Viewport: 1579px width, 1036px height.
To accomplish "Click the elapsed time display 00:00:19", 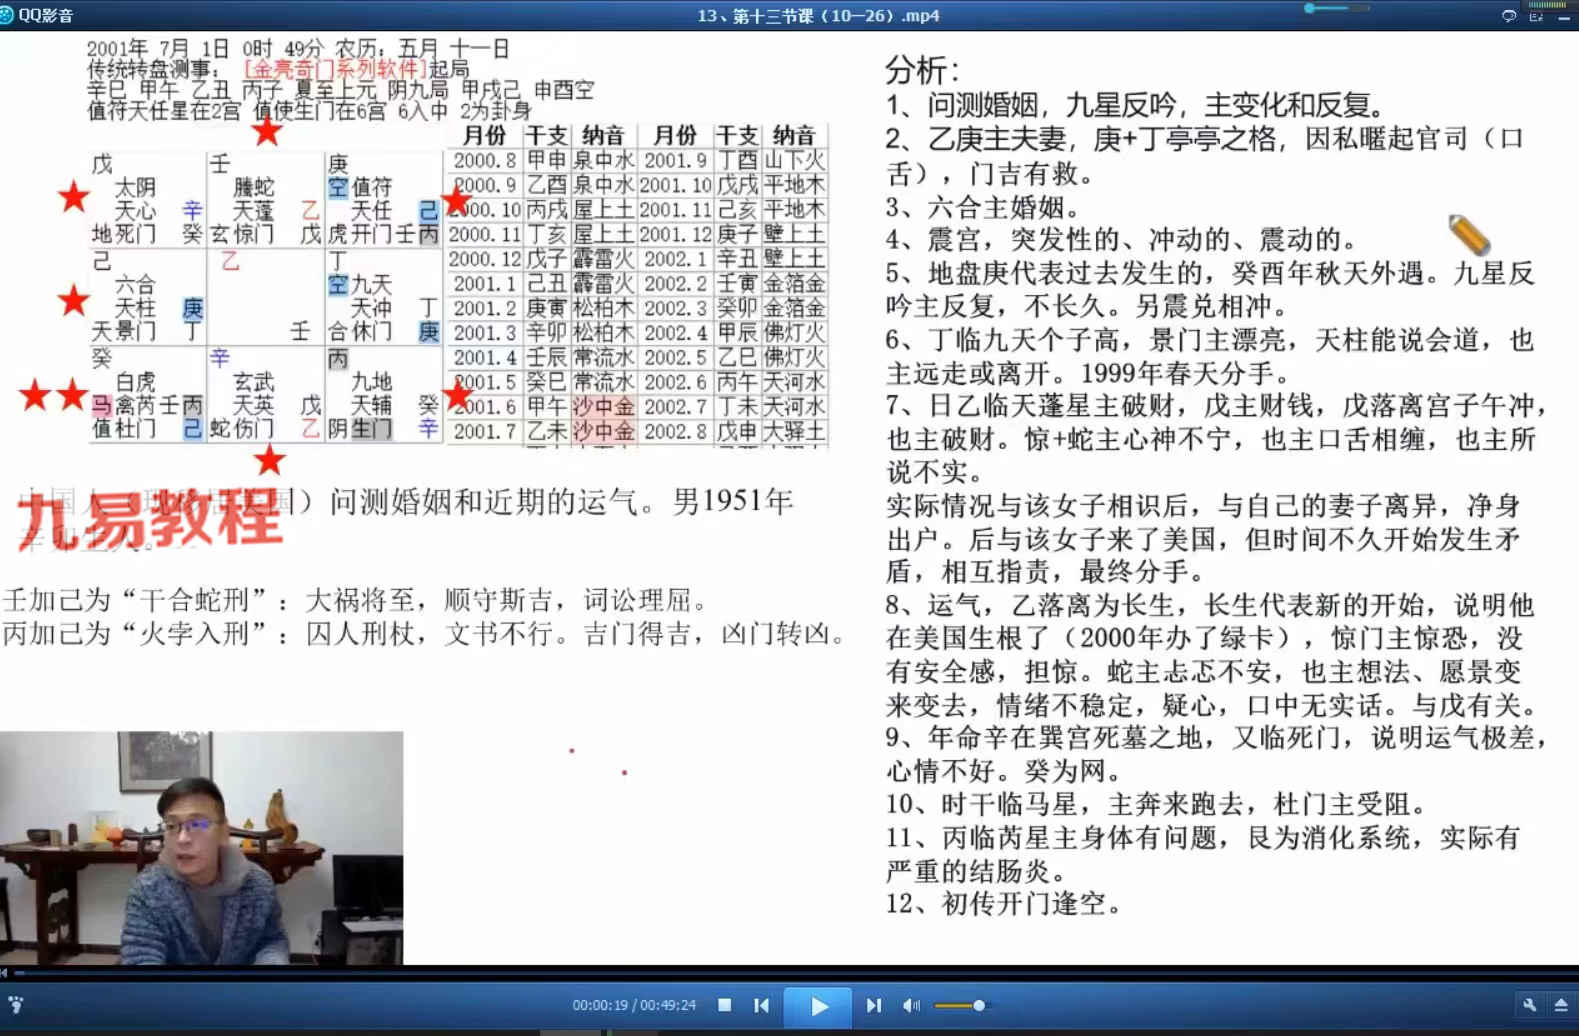I will [x=599, y=1005].
